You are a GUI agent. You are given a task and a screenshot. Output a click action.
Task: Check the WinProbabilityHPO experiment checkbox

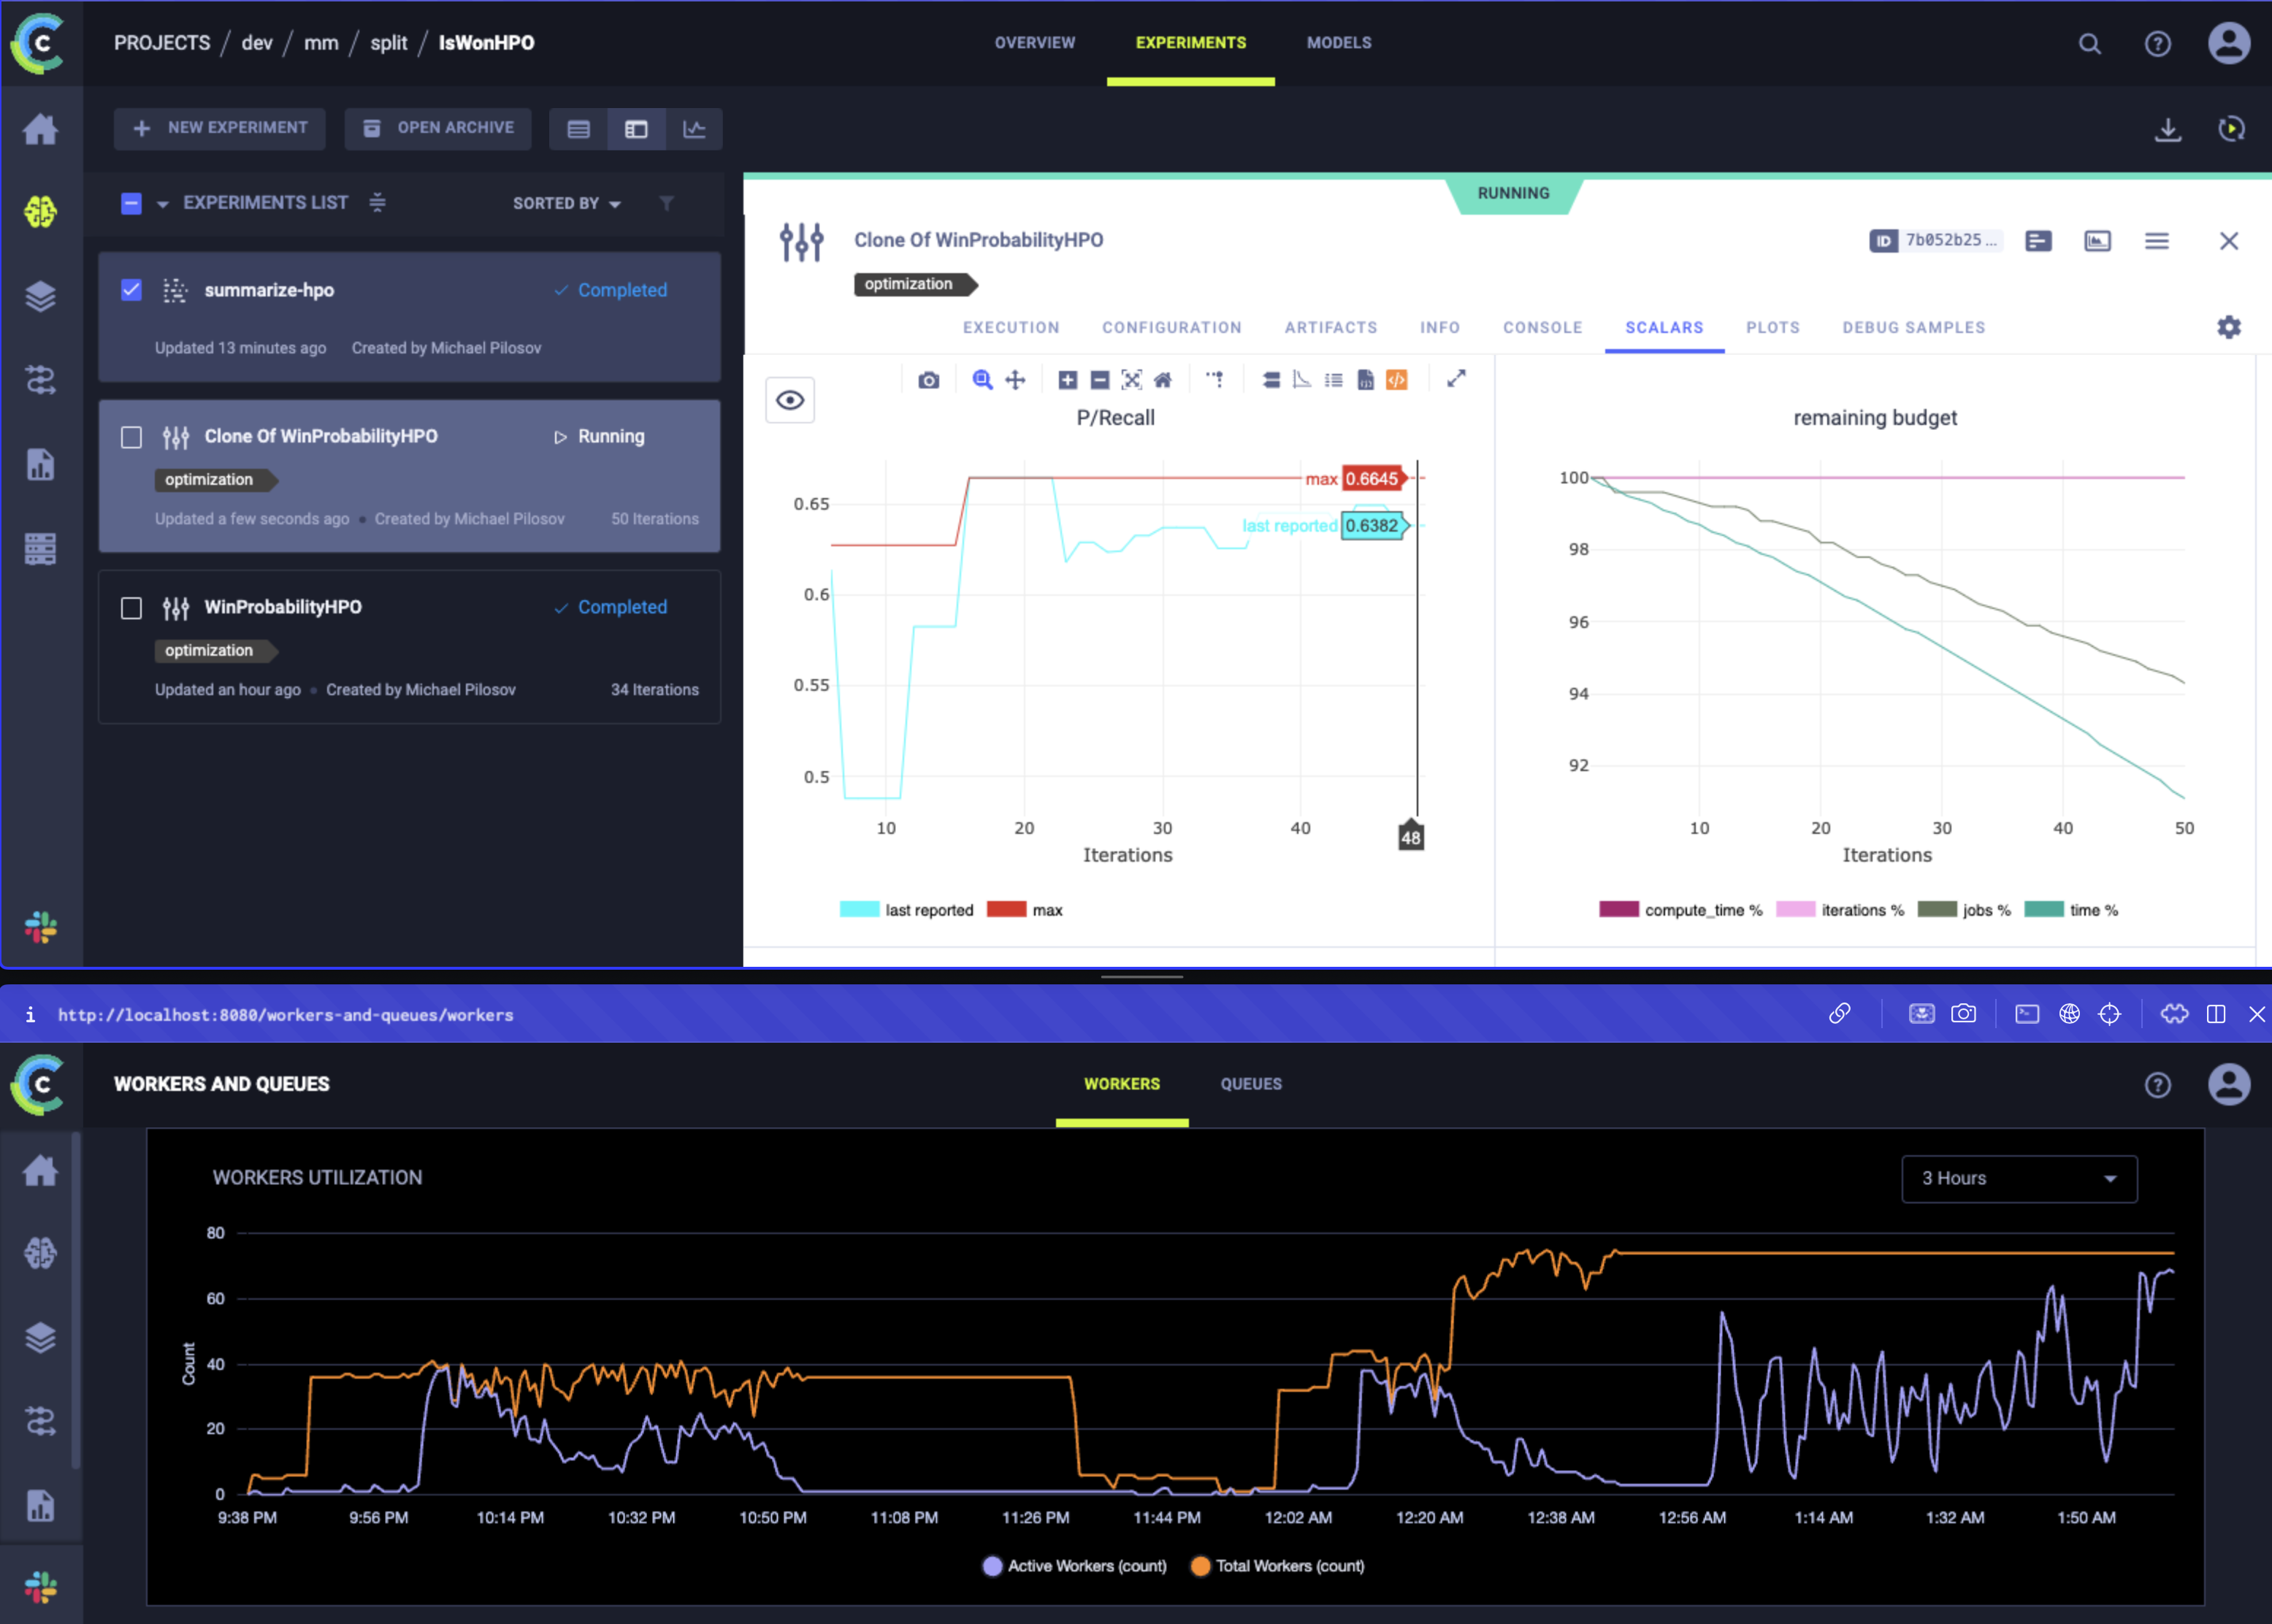131,608
